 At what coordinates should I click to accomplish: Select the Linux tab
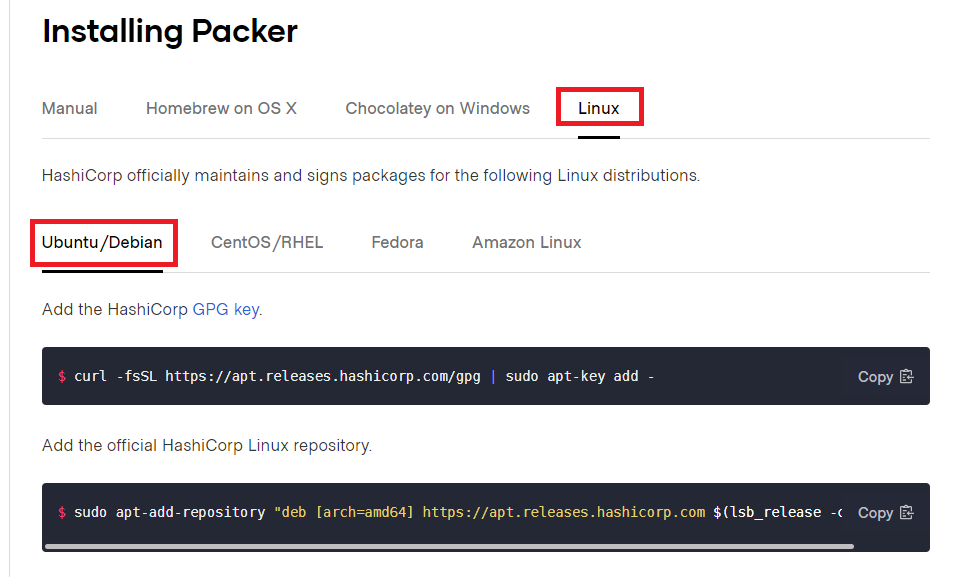click(x=599, y=109)
